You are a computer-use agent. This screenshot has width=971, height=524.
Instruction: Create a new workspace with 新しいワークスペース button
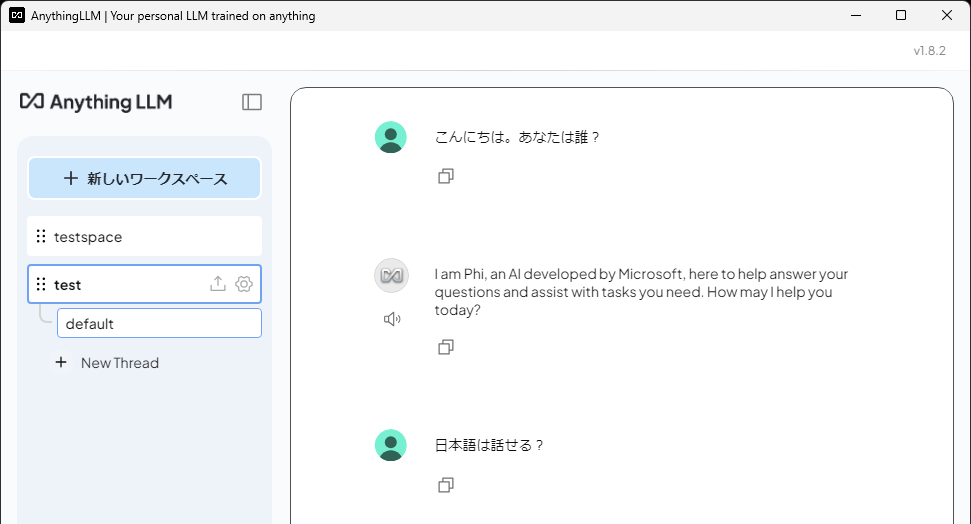click(144, 178)
